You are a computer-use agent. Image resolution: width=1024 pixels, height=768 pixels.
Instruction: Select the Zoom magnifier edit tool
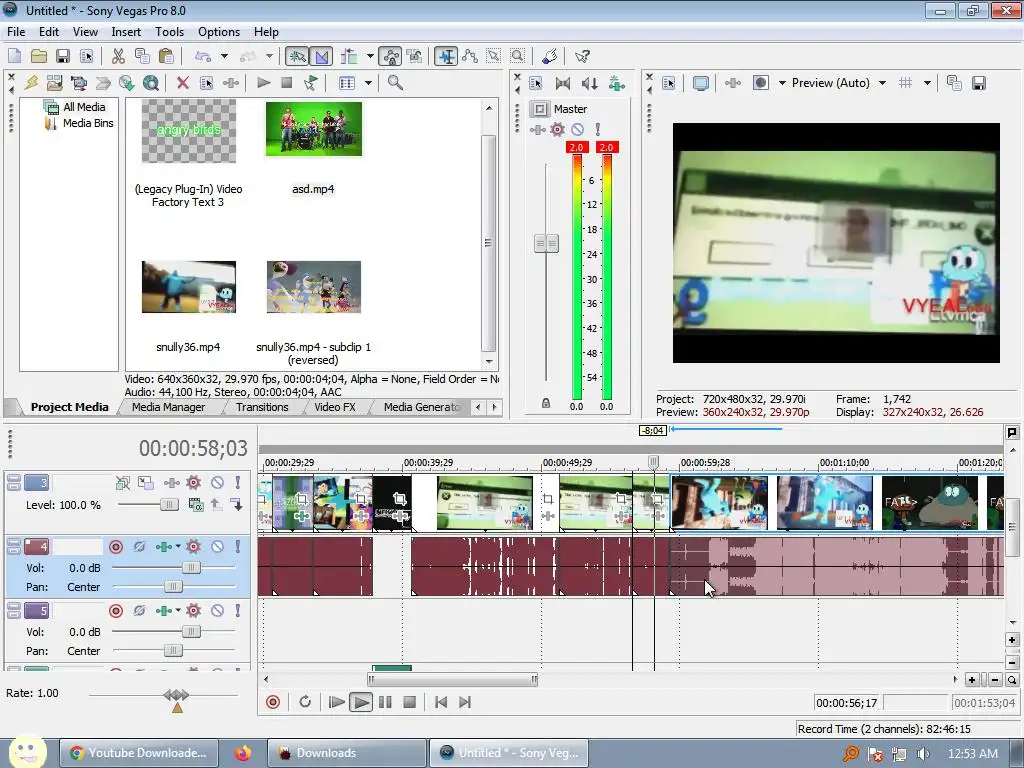click(x=518, y=56)
